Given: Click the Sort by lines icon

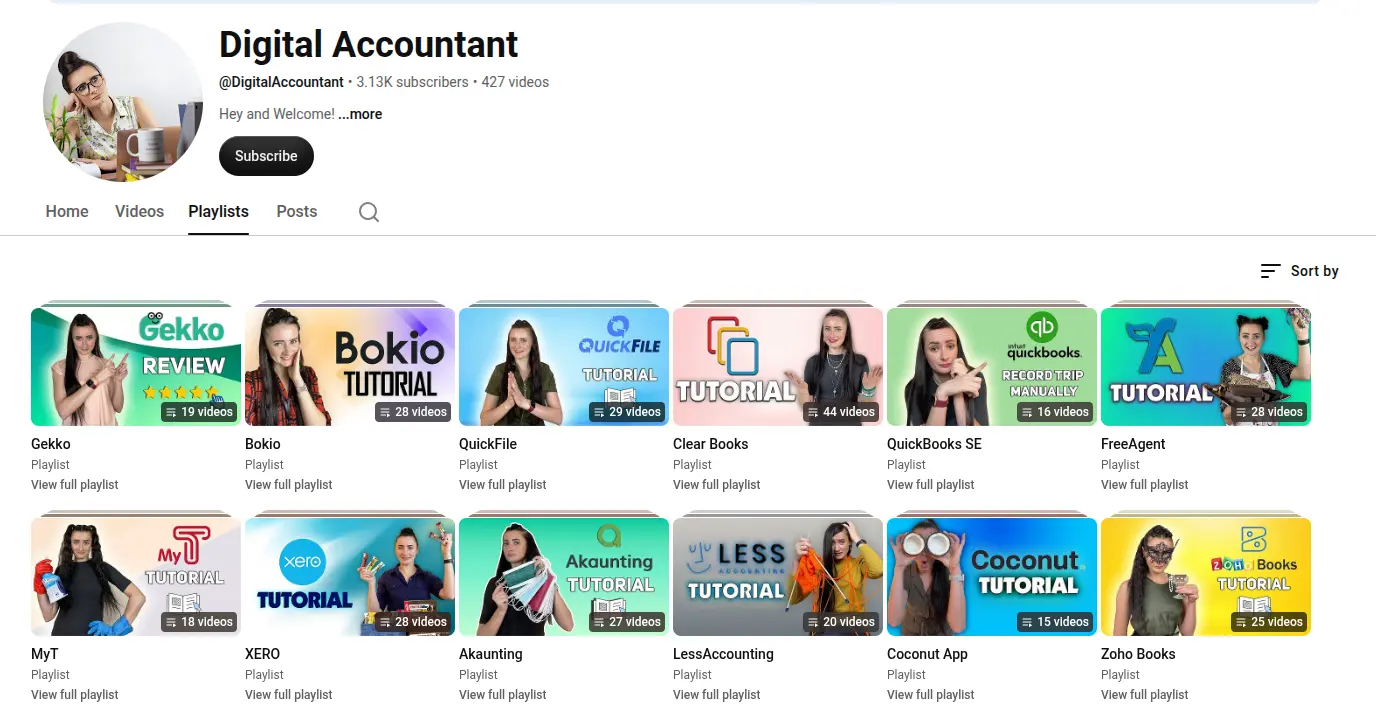Looking at the screenshot, I should [x=1271, y=271].
